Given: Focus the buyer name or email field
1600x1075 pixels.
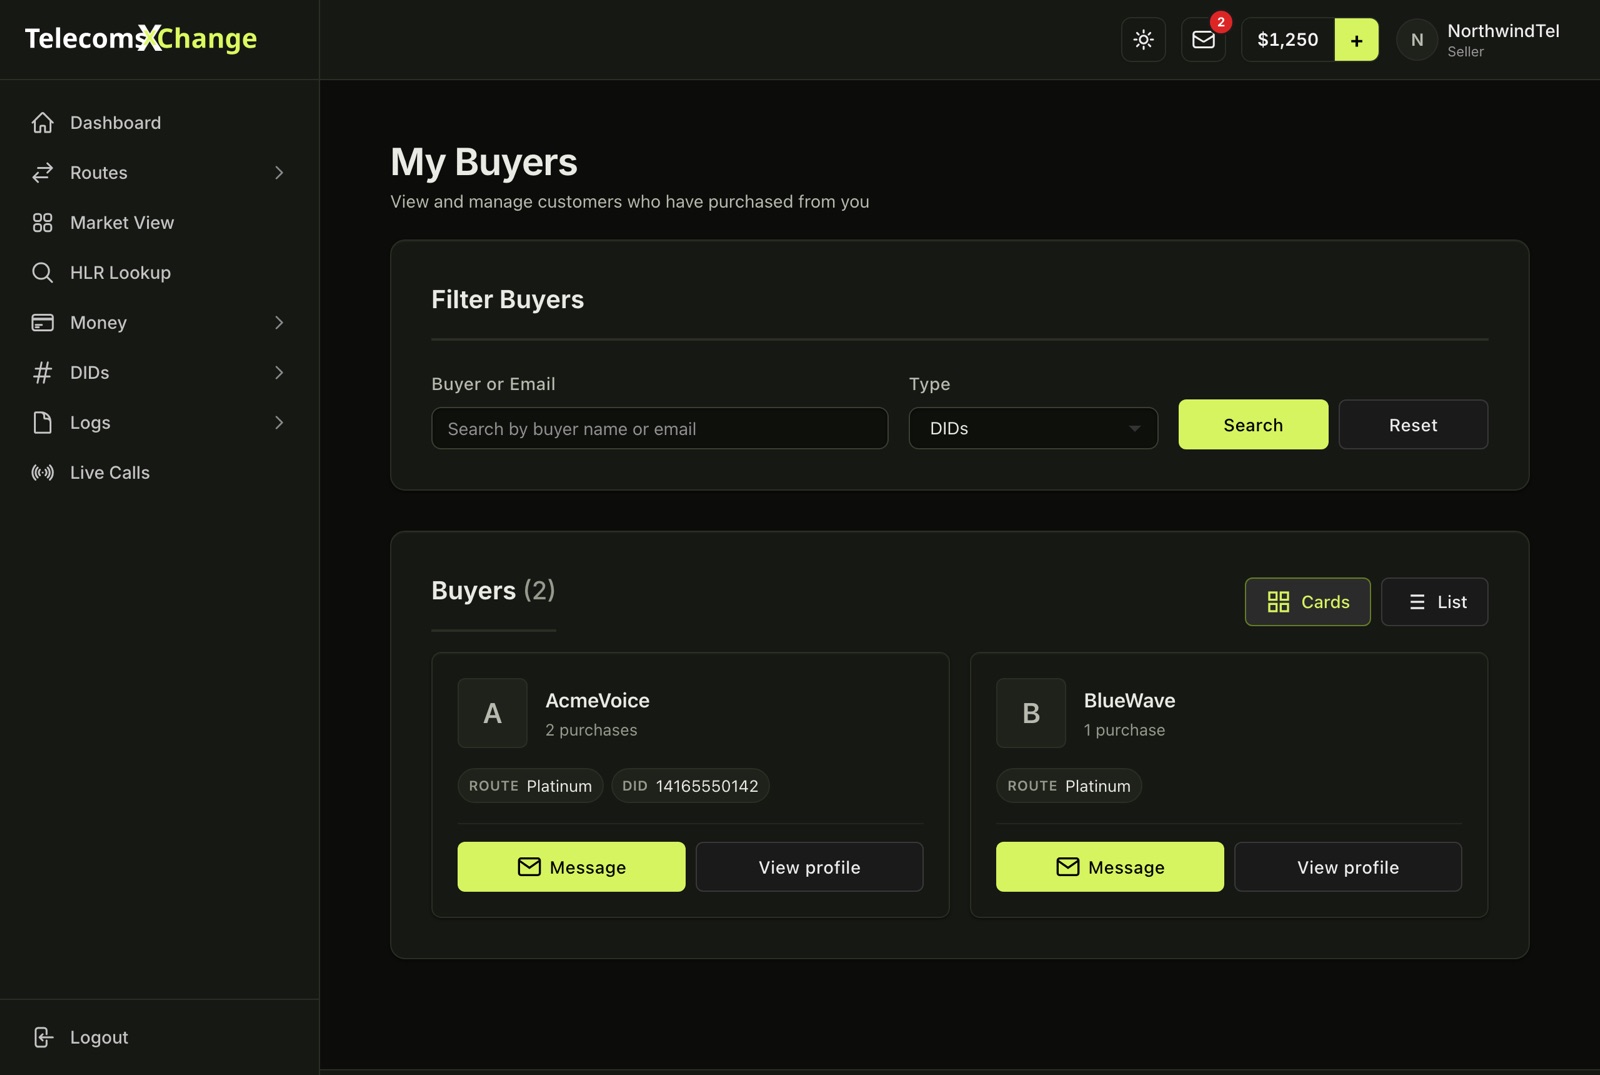Looking at the screenshot, I should click(x=659, y=428).
